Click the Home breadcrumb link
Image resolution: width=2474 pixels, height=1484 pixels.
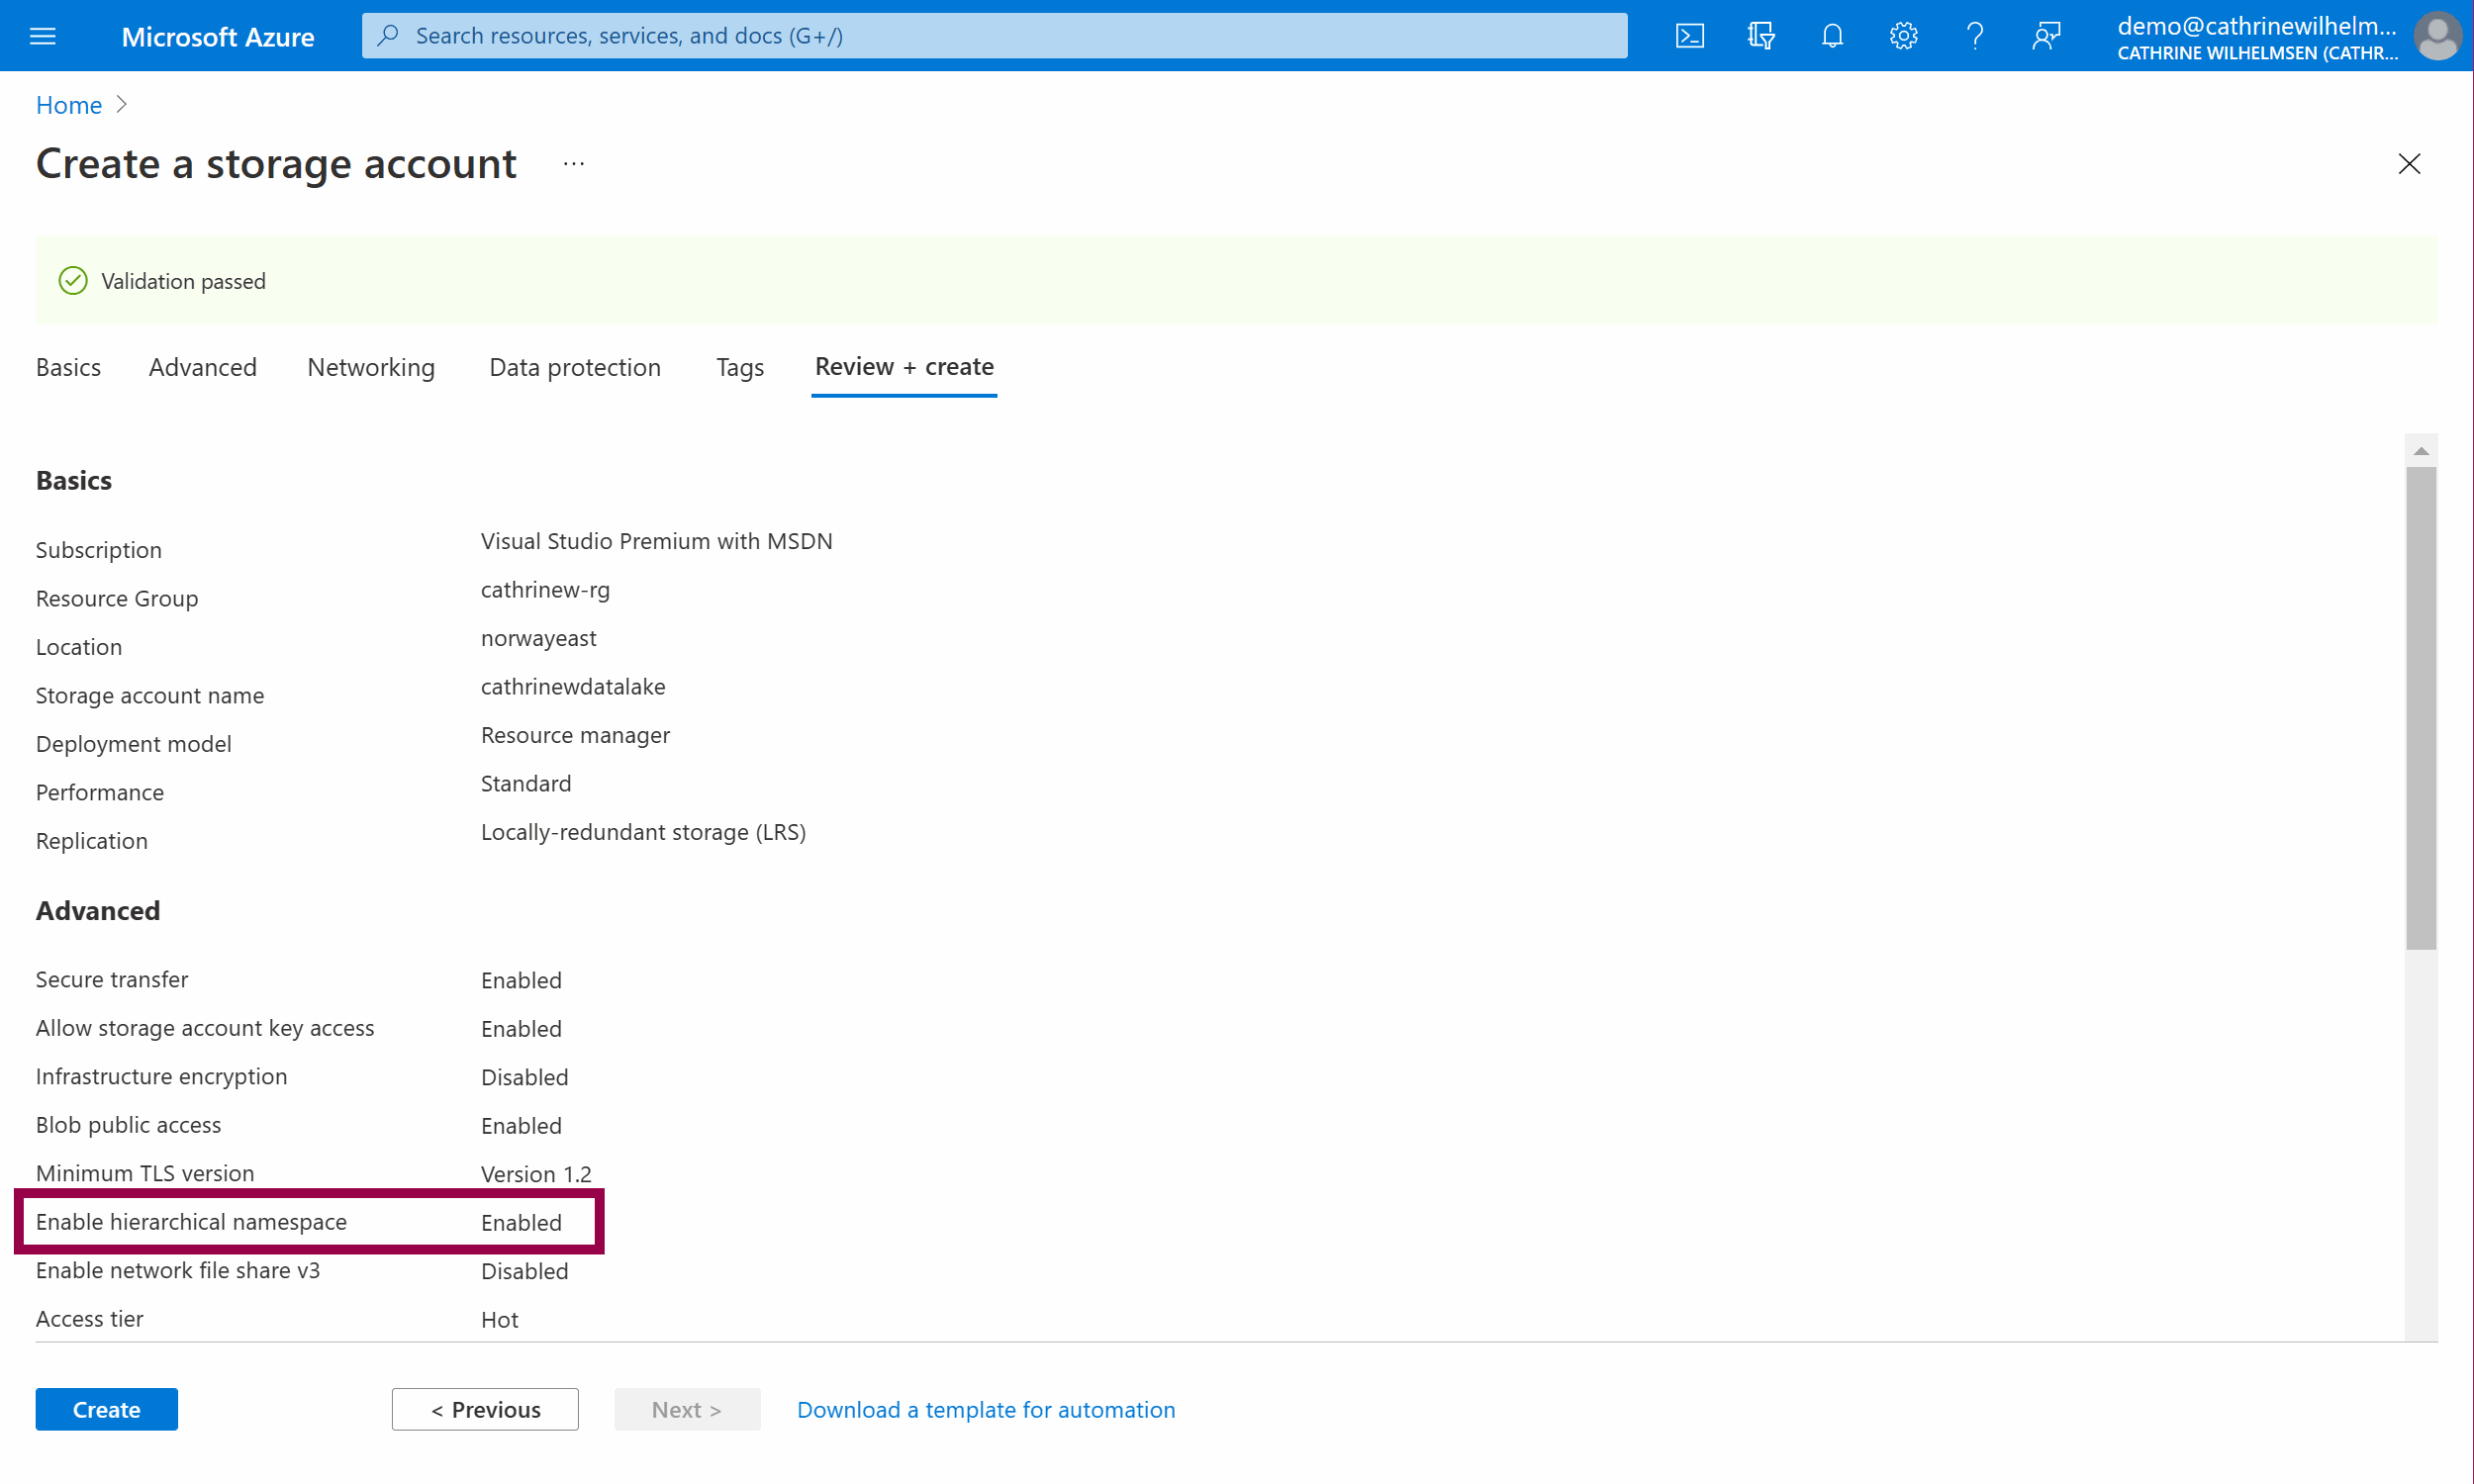click(x=68, y=105)
